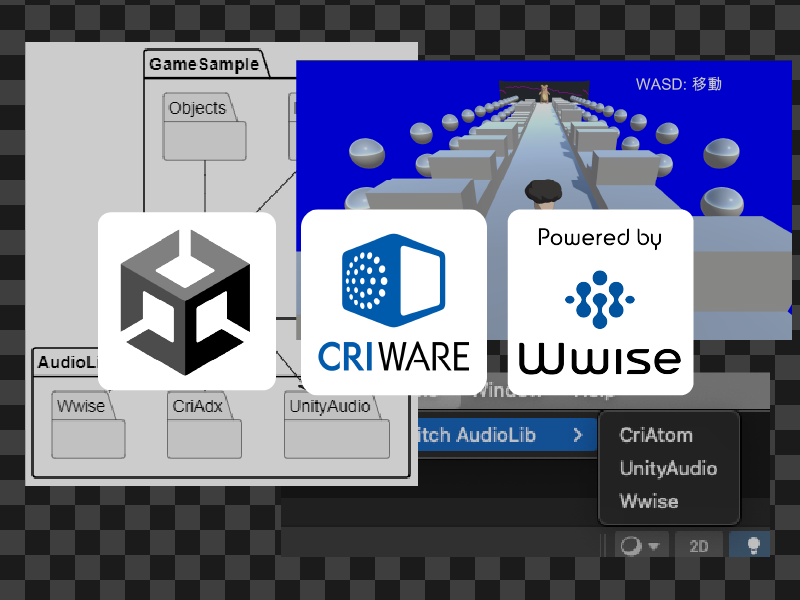800x600 pixels.
Task: Choose Wwise from the AudioLib submenu
Action: tap(648, 501)
